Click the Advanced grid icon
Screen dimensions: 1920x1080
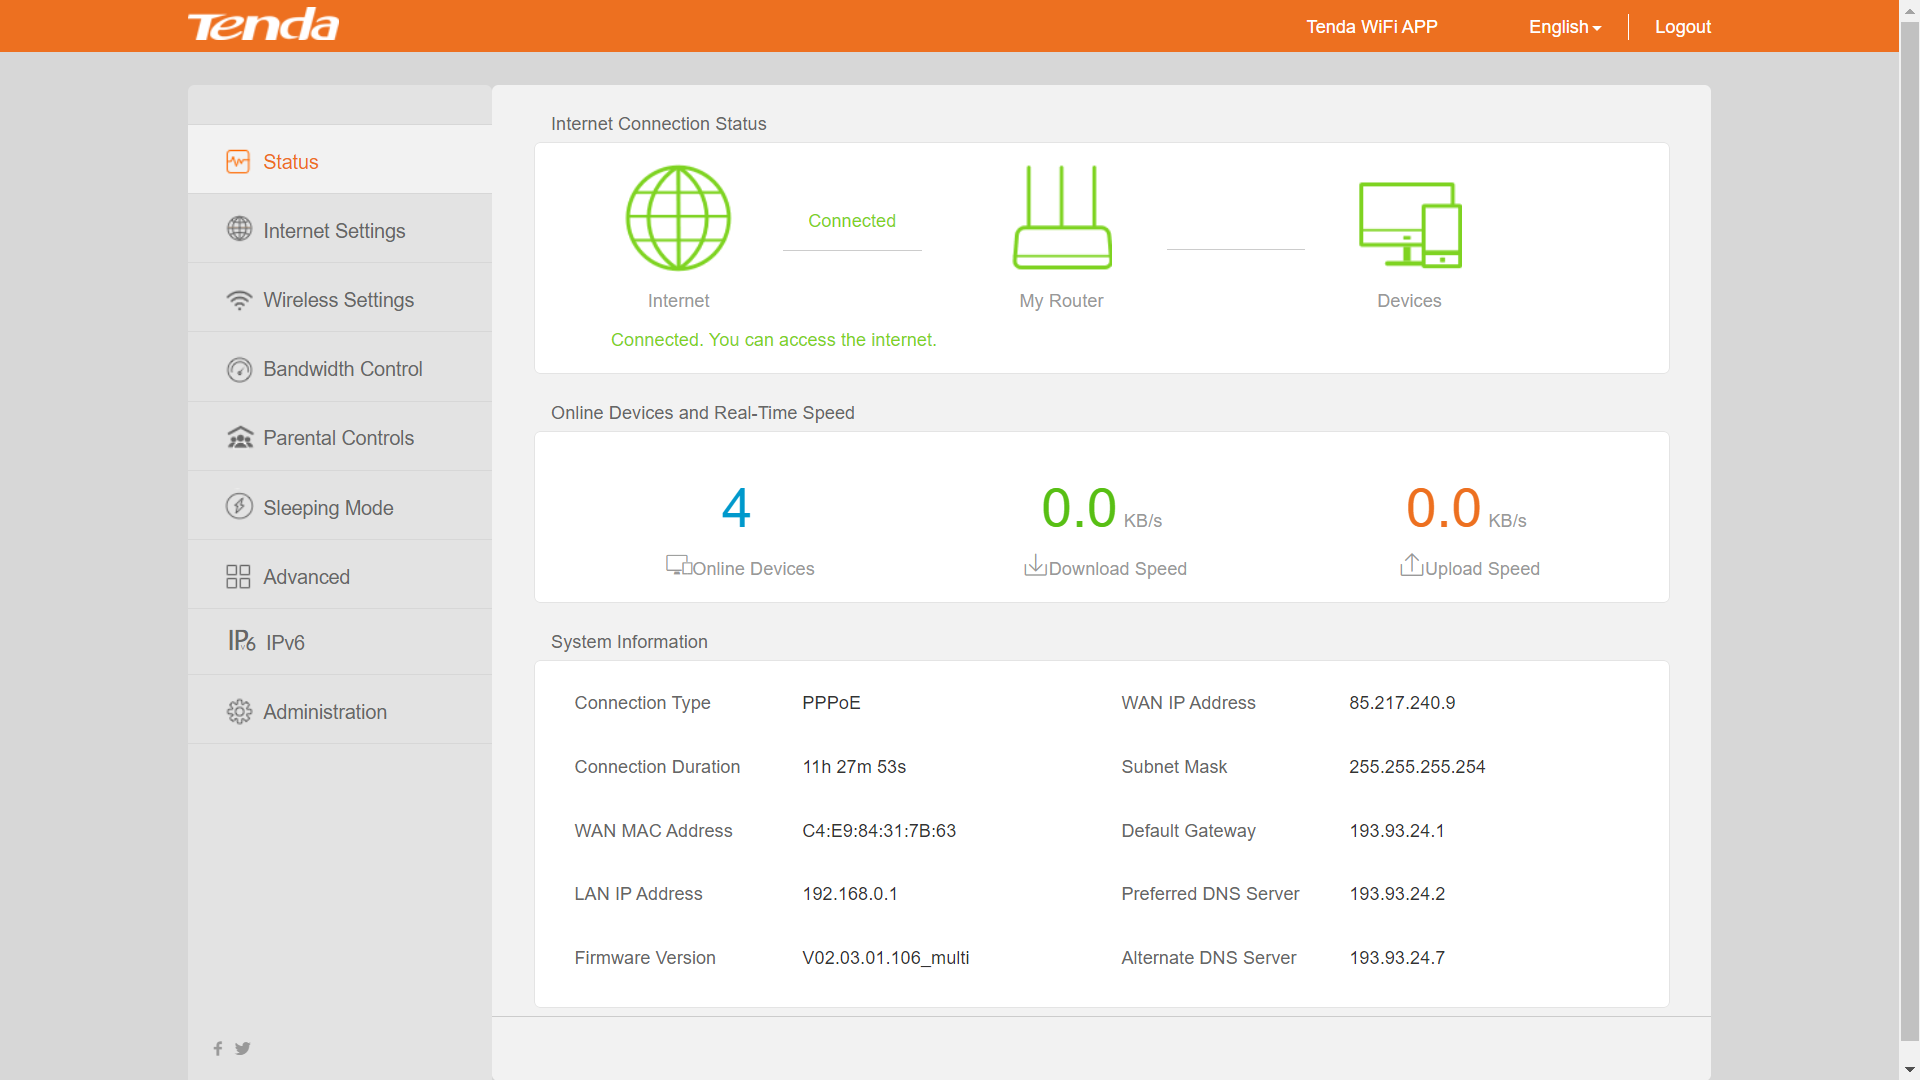[238, 577]
